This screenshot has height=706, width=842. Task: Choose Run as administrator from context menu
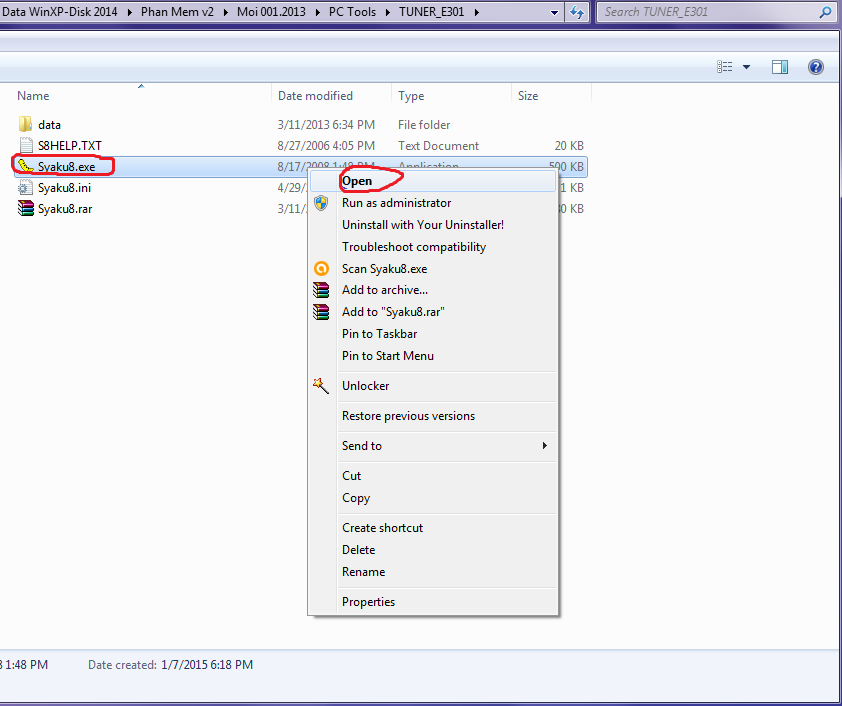[x=396, y=203]
